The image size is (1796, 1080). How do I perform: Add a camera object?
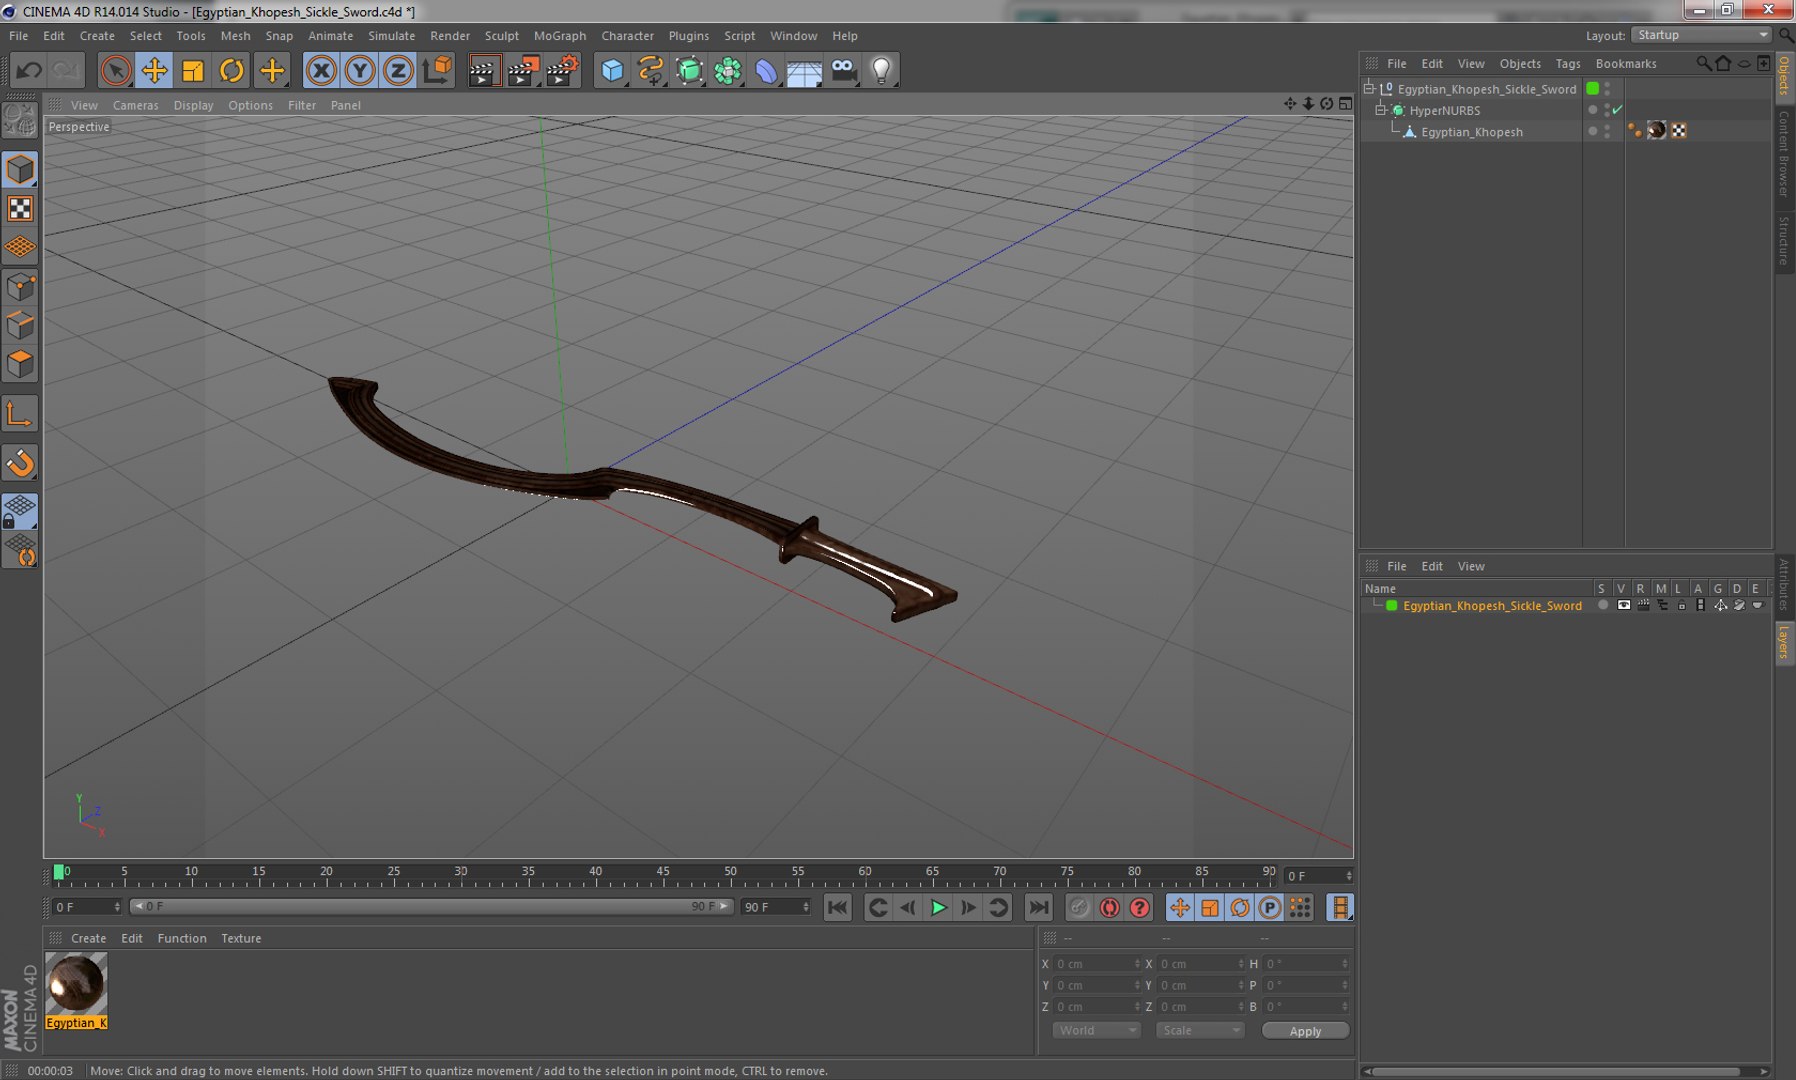tap(843, 70)
